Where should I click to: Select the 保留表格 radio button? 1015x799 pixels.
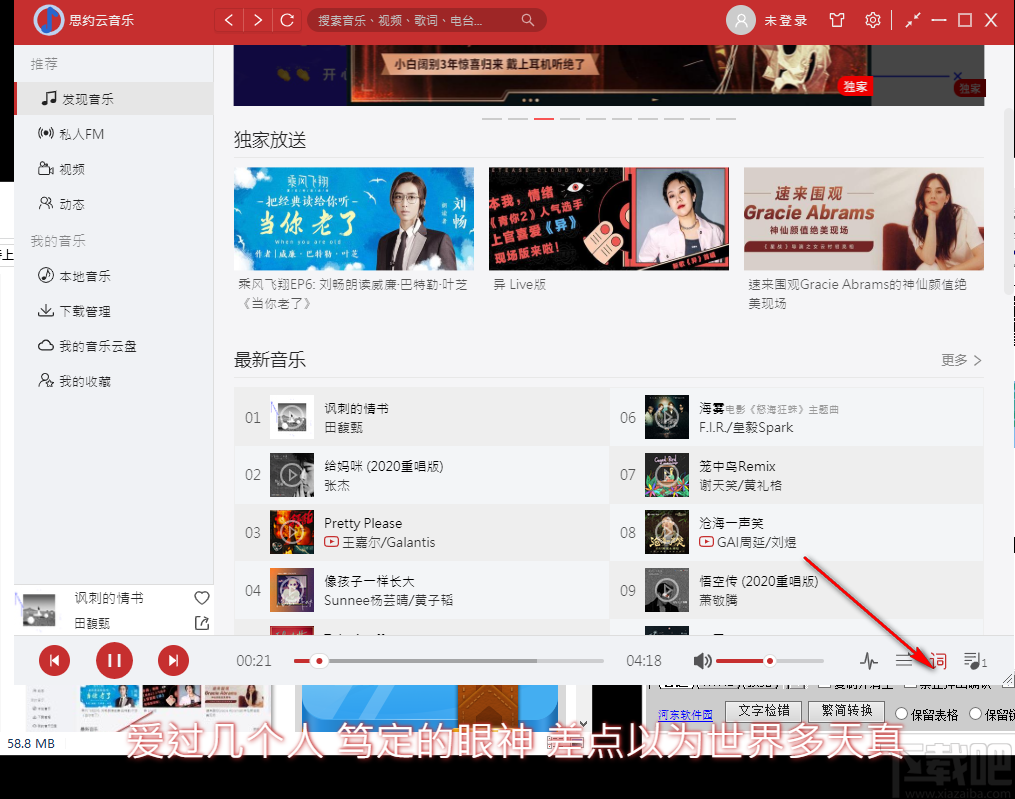(x=902, y=713)
